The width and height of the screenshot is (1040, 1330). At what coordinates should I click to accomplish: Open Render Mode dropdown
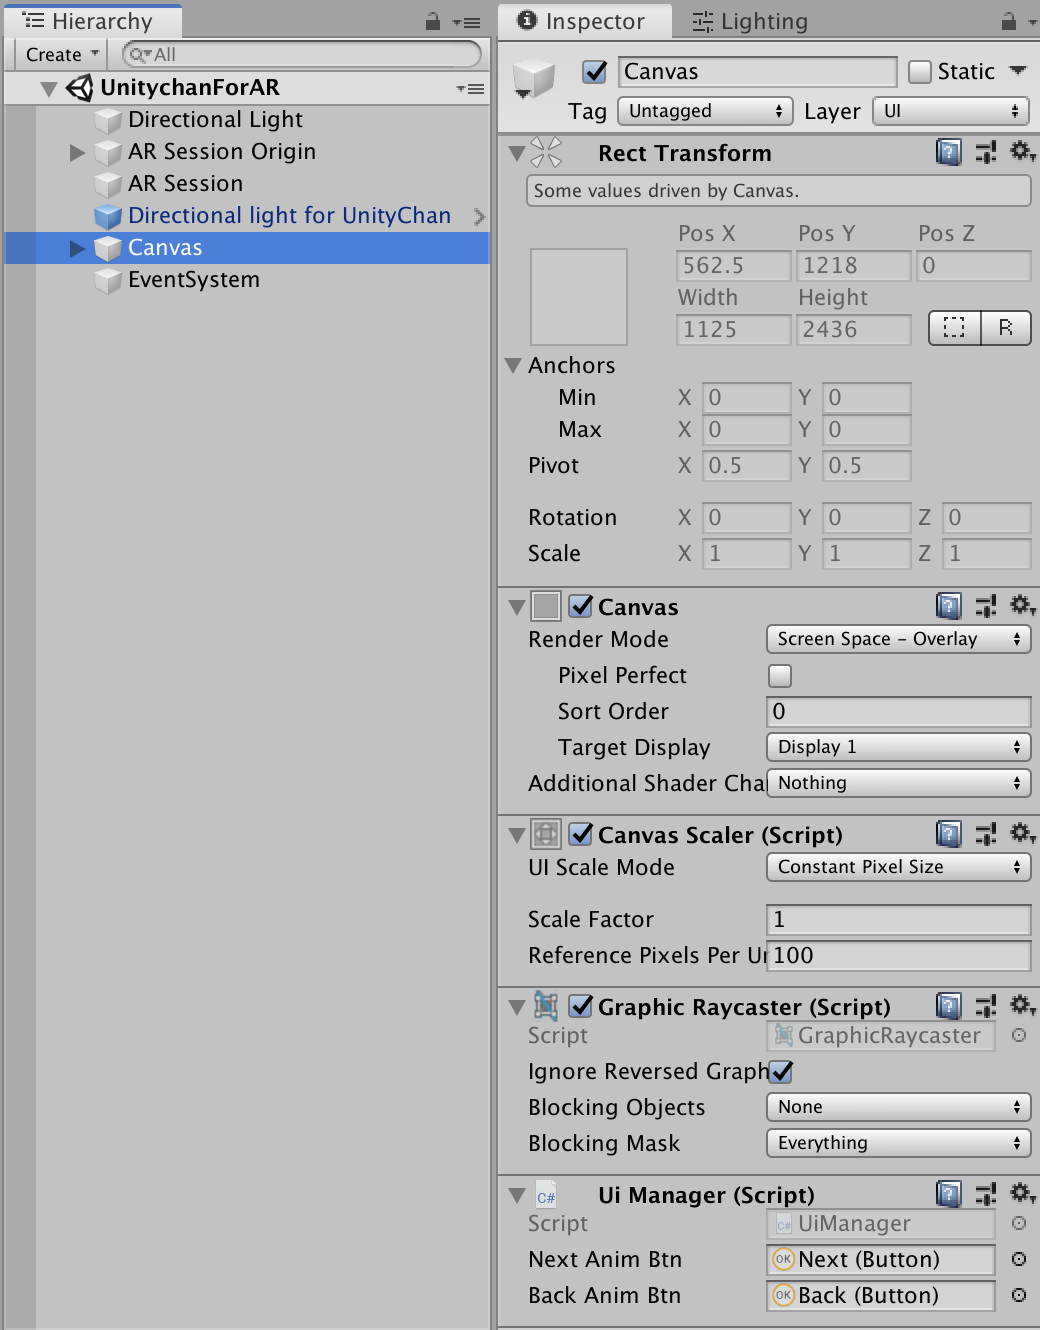pyautogui.click(x=898, y=639)
